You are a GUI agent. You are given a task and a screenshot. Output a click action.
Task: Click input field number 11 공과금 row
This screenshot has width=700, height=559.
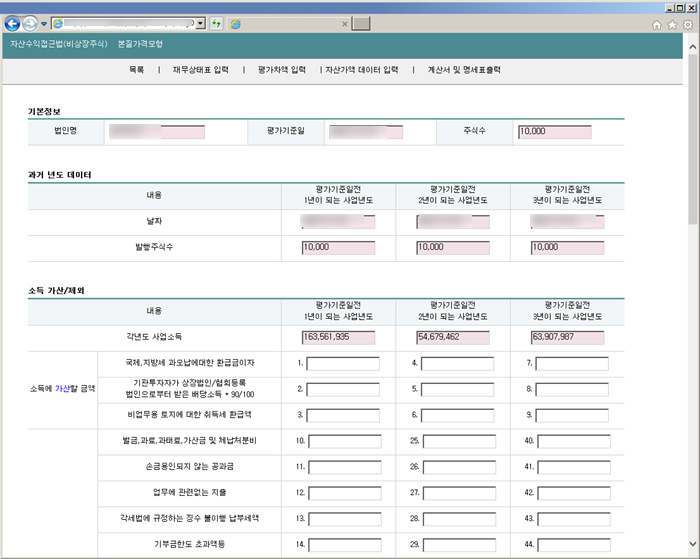[345, 467]
